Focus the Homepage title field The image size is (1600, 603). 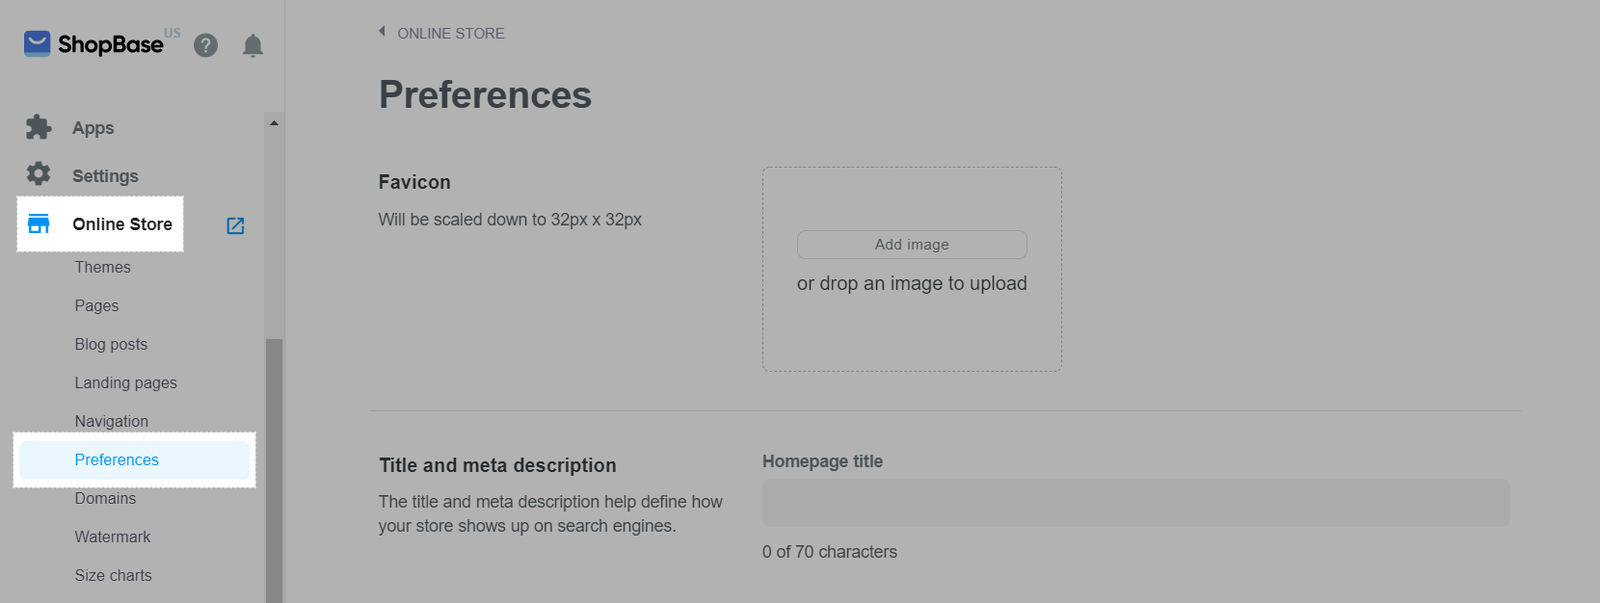[1135, 503]
